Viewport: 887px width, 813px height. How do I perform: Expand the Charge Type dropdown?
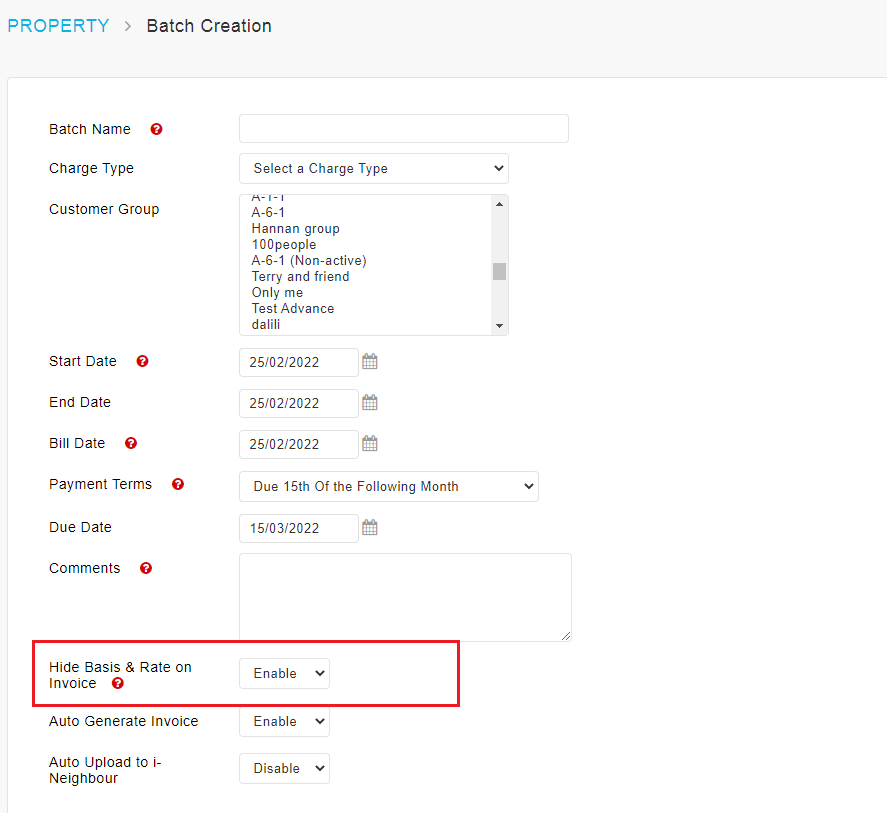point(374,169)
